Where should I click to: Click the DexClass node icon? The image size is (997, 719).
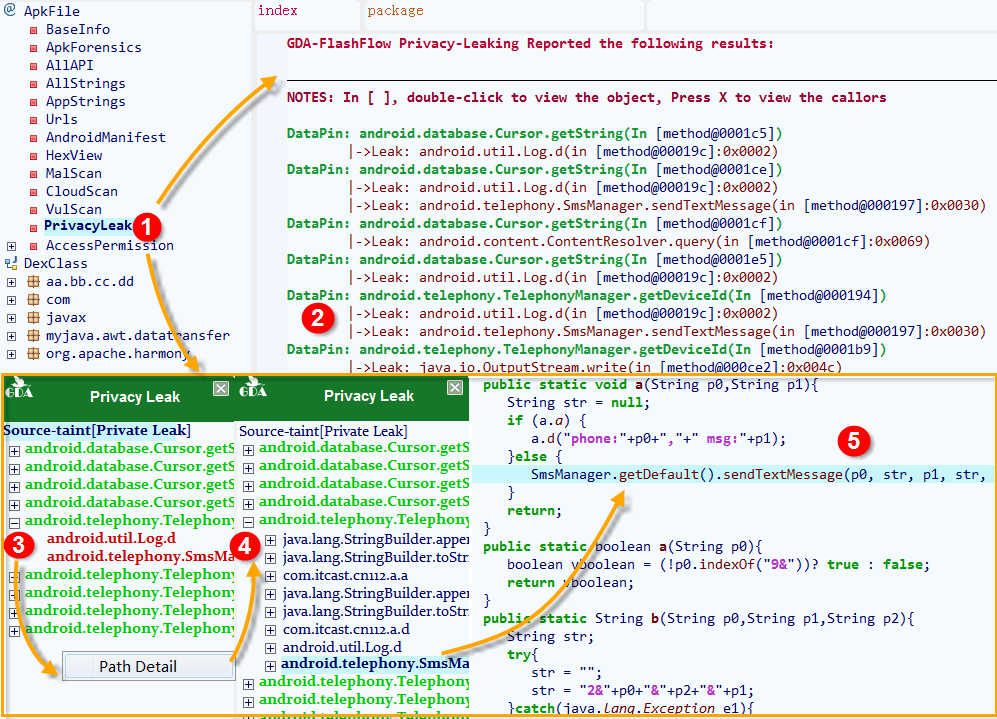coord(11,263)
